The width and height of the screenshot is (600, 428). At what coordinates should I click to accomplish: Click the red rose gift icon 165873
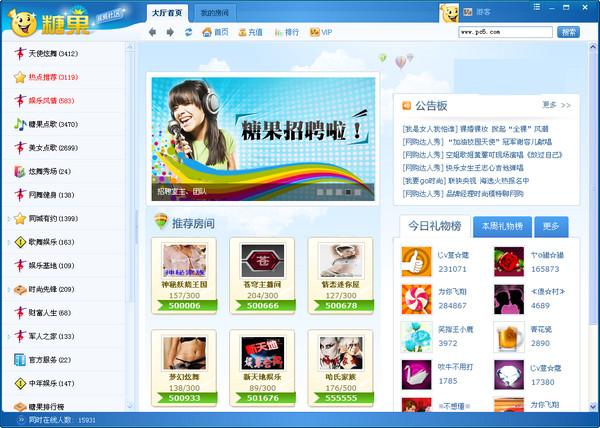(509, 262)
